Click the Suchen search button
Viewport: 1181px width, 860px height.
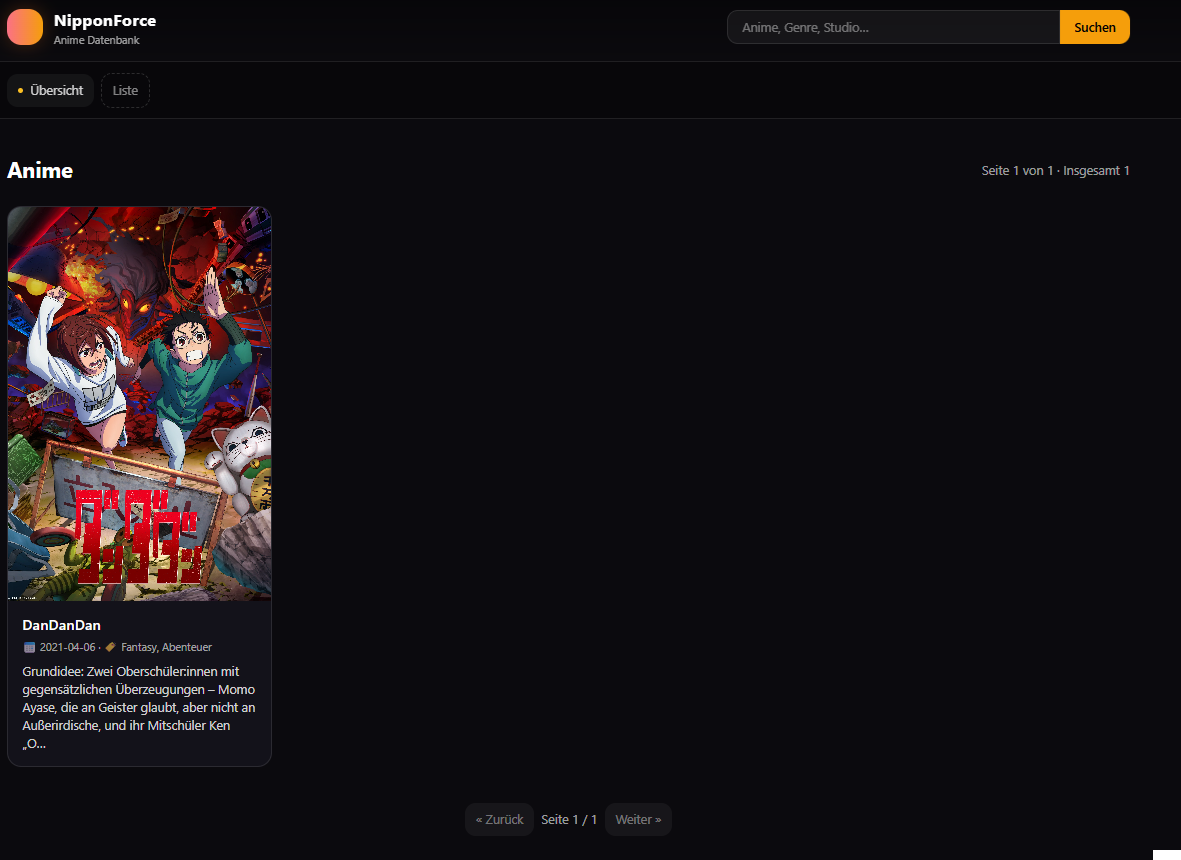(1094, 27)
